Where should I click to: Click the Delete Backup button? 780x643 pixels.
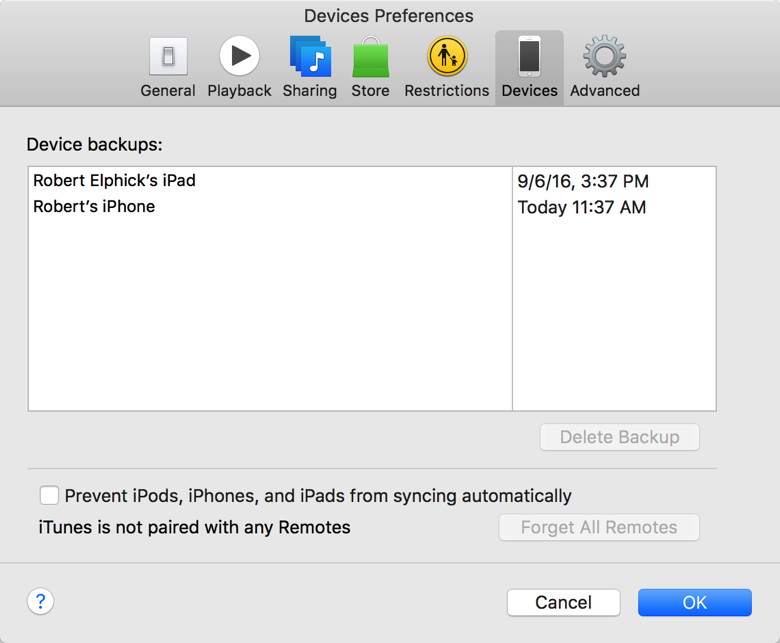point(619,437)
